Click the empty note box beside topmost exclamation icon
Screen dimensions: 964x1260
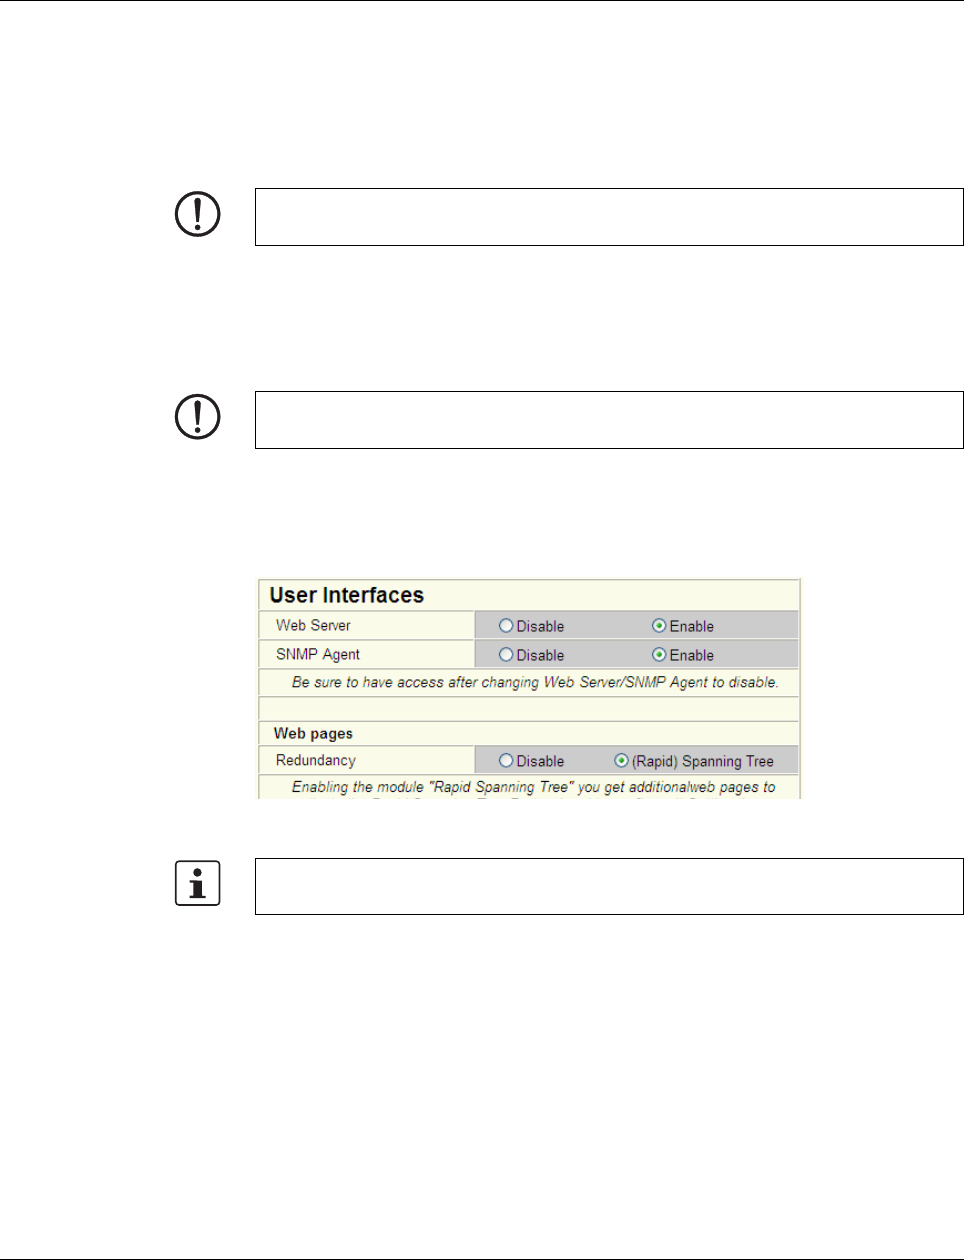pyautogui.click(x=608, y=217)
